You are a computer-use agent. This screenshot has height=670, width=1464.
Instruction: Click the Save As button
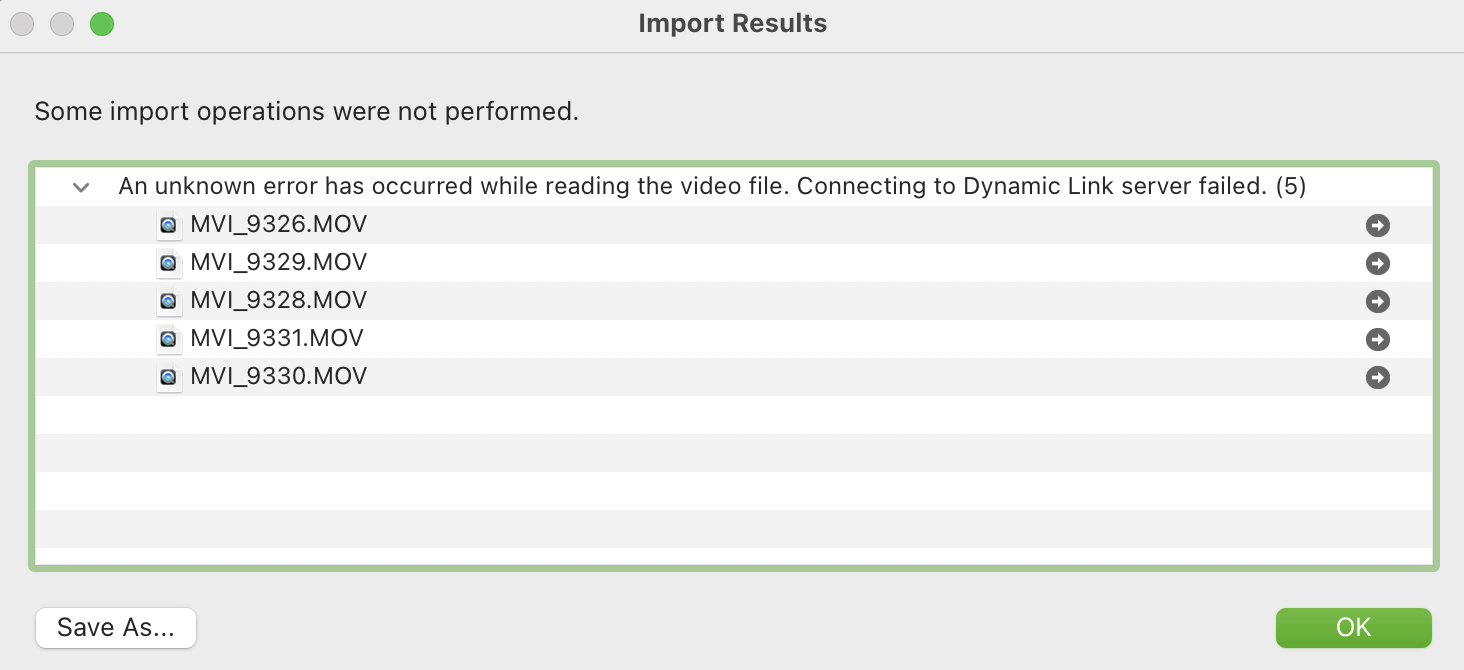tap(115, 627)
